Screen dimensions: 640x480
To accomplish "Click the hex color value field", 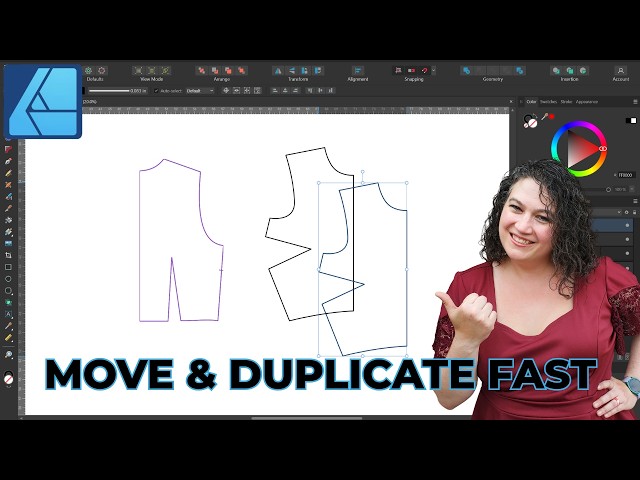I will (625, 175).
